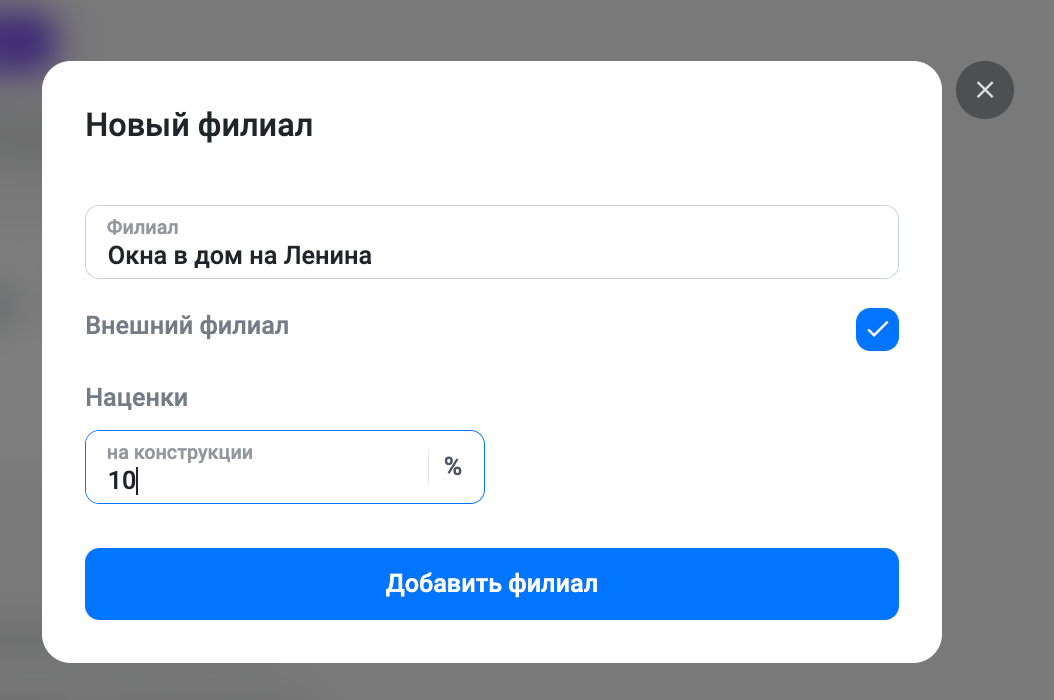Click Добавить филиал button

point(491,584)
